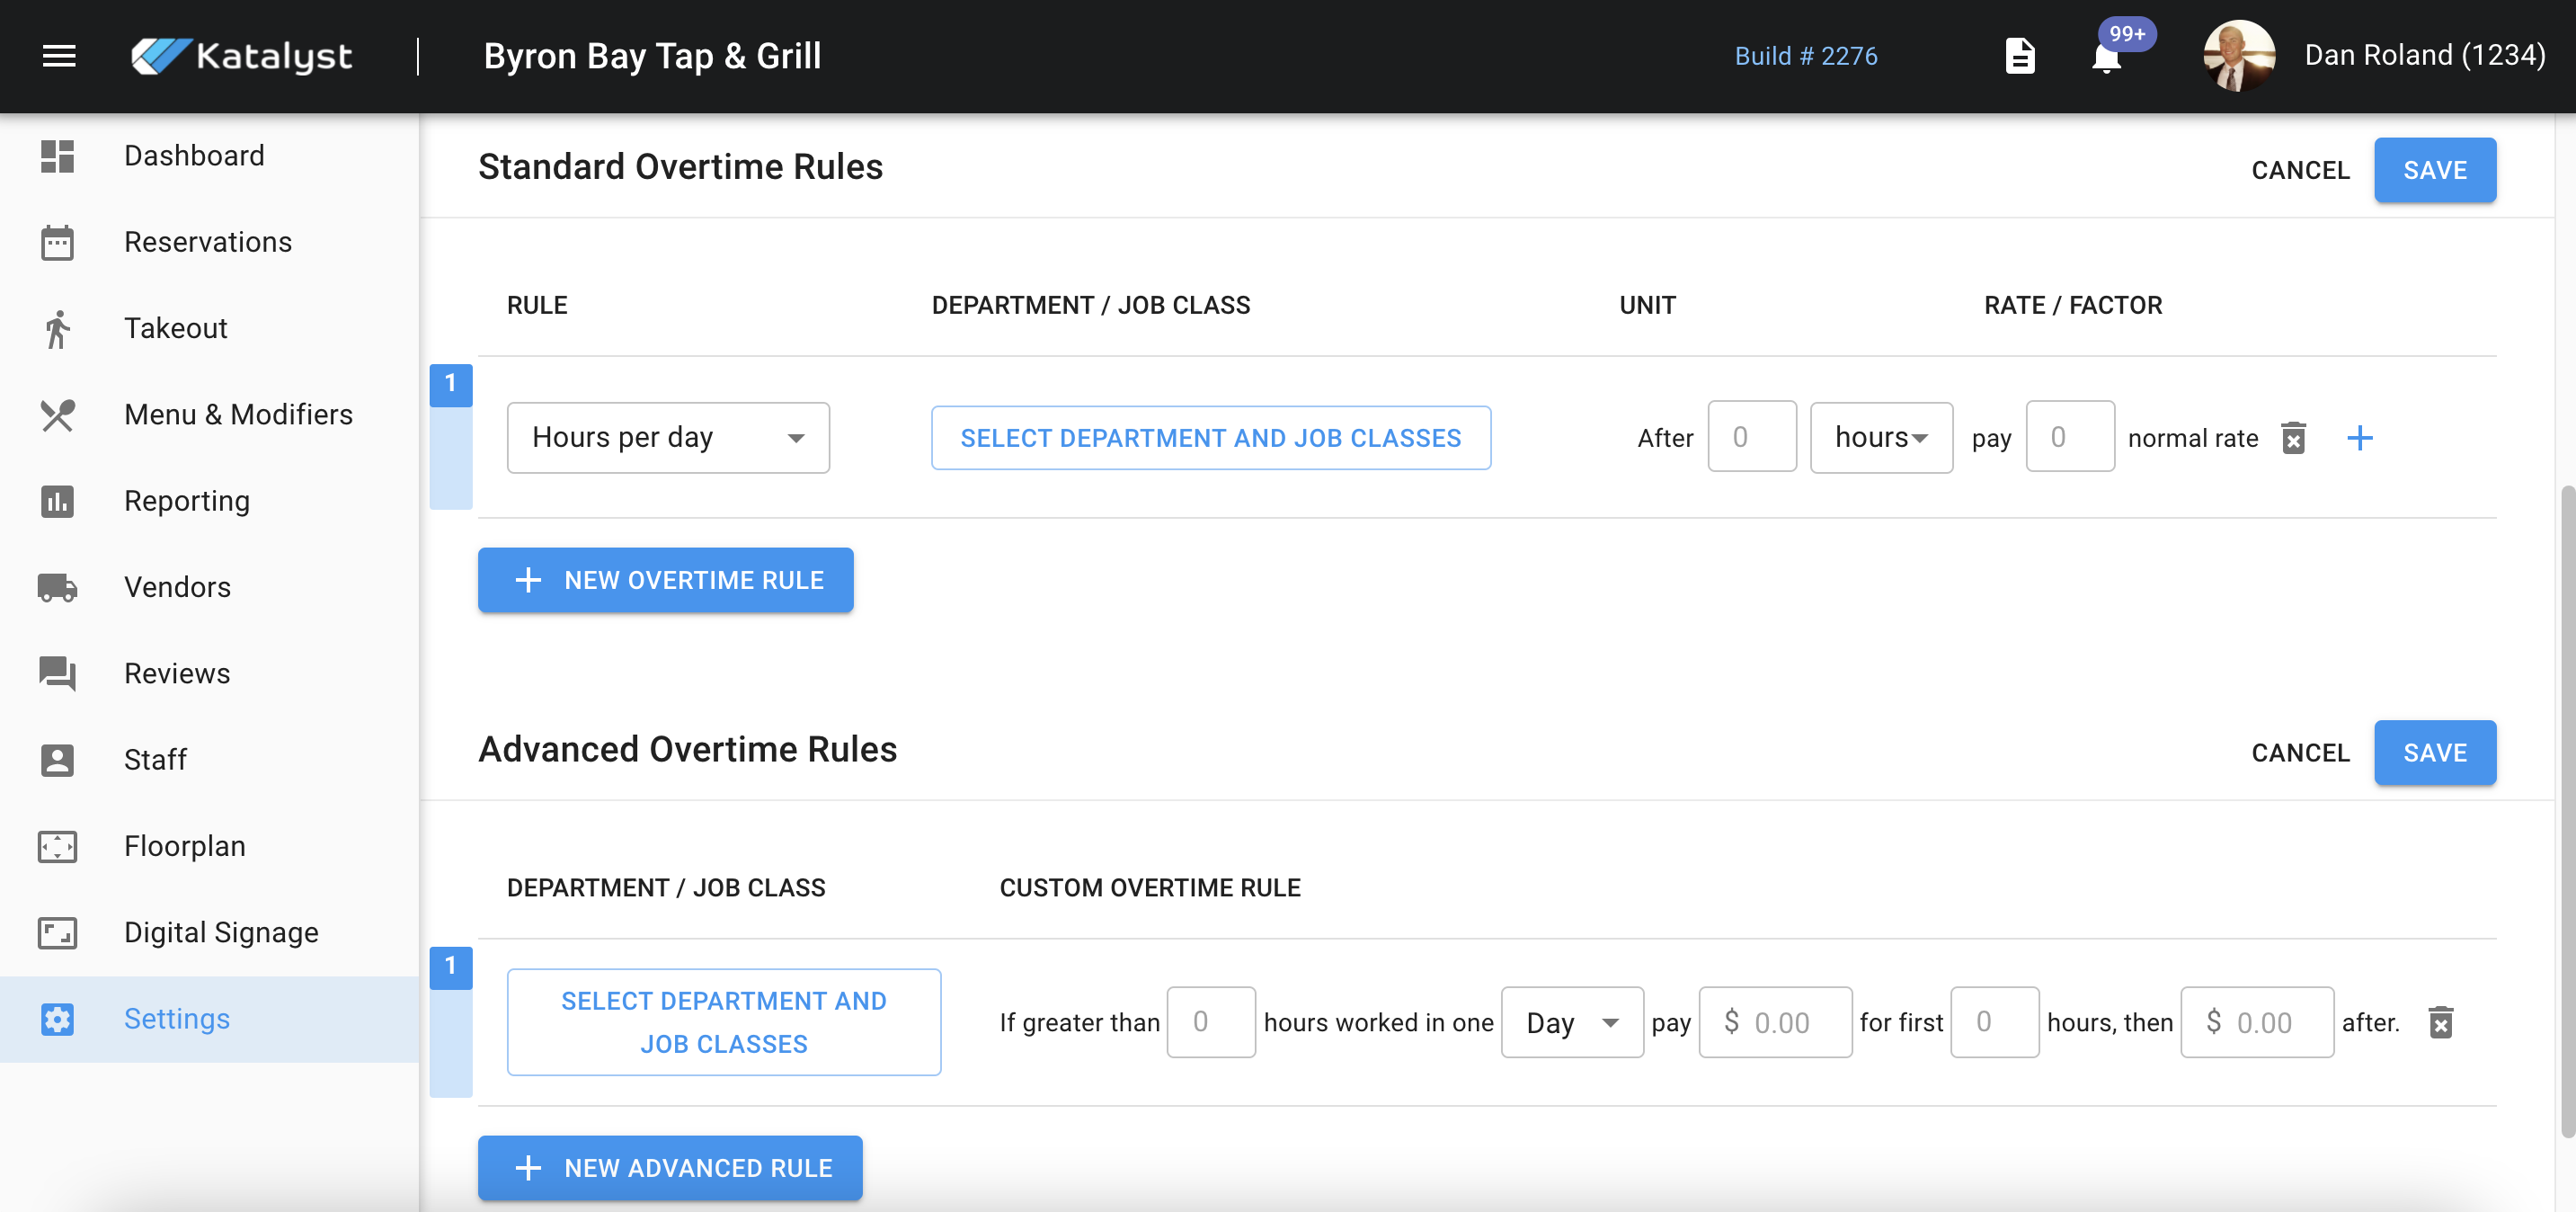The height and width of the screenshot is (1212, 2576).
Task: Add rate tier with blue plus icon
Action: pyautogui.click(x=2359, y=438)
